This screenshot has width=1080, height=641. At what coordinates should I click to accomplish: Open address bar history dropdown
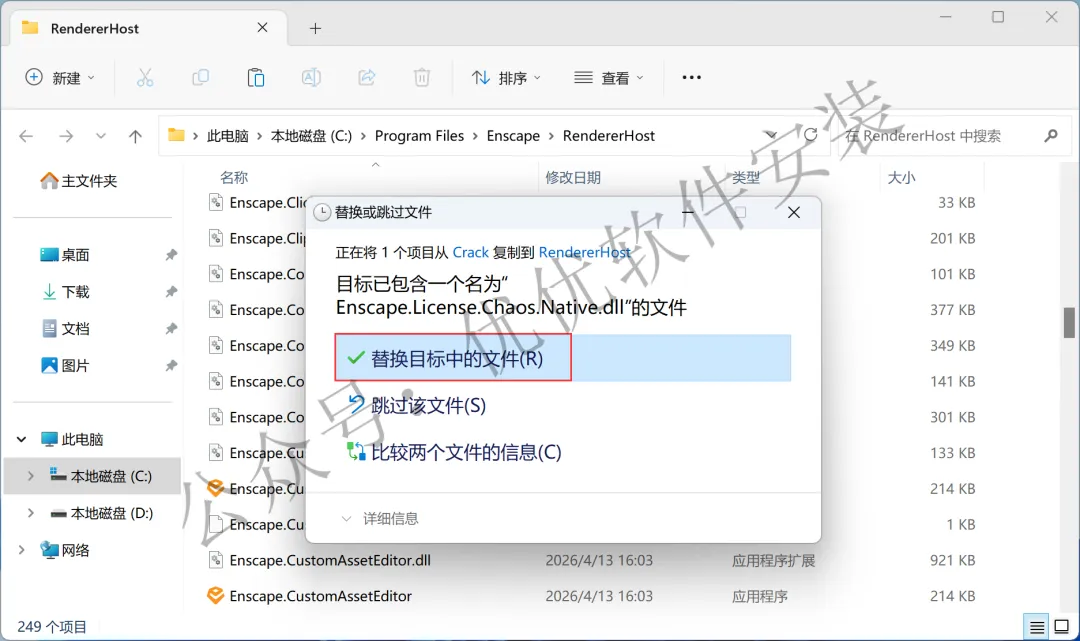[771, 136]
